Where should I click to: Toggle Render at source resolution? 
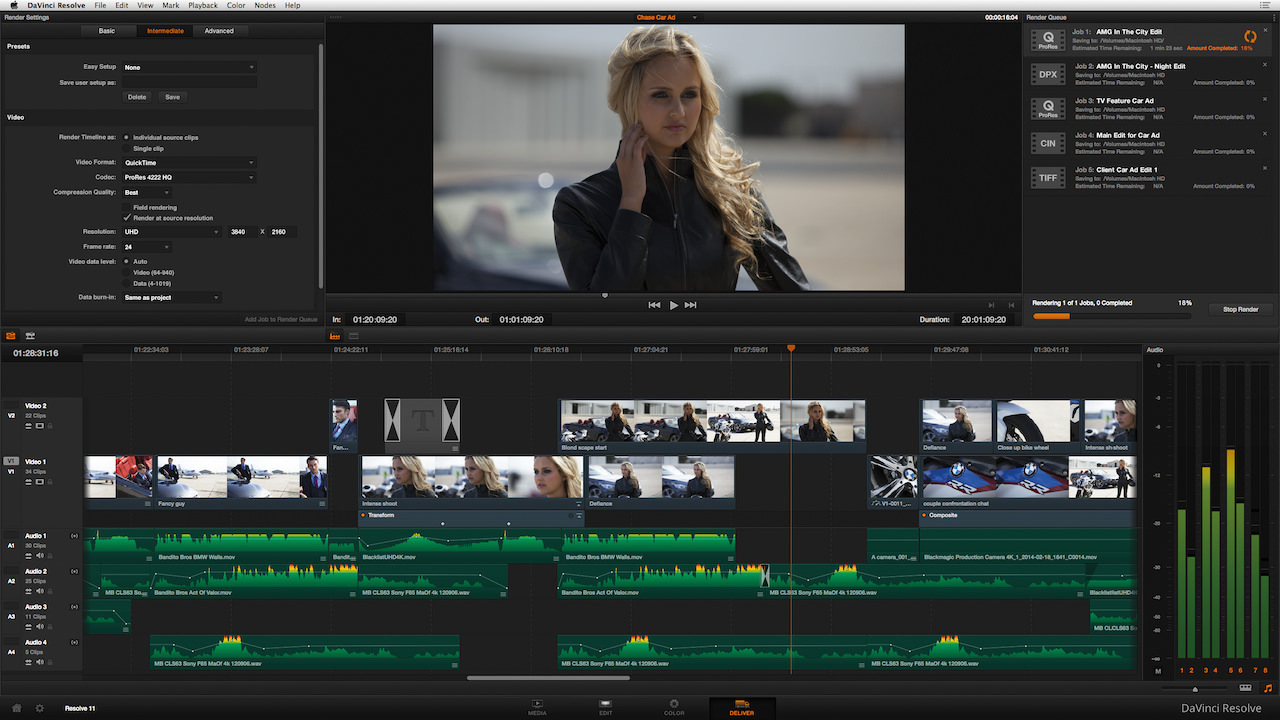coord(126,217)
